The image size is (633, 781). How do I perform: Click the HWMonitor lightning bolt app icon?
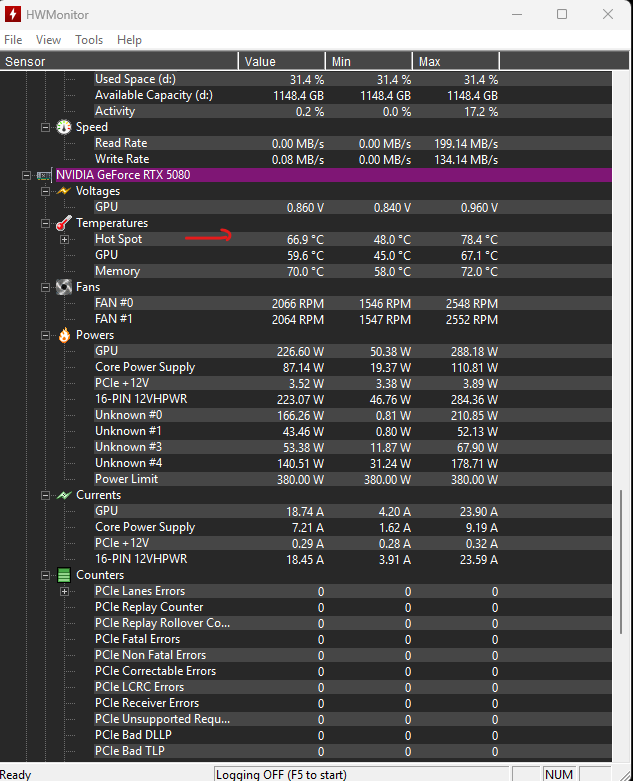(x=12, y=14)
